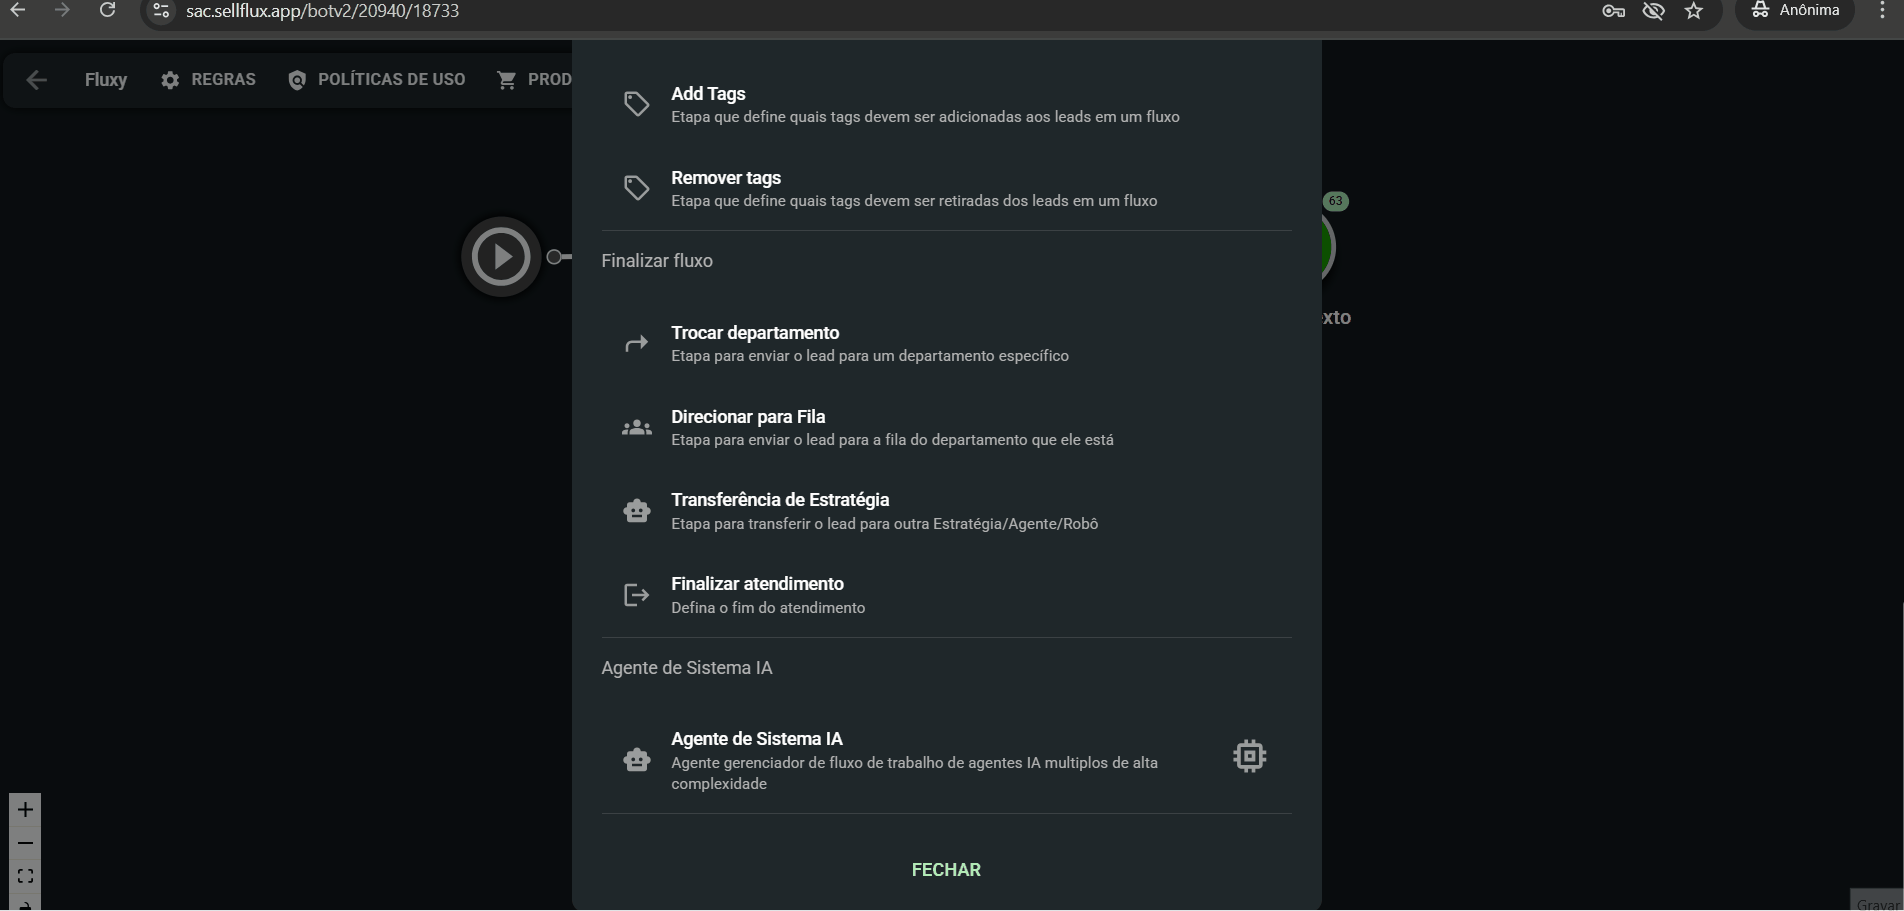This screenshot has width=1904, height=911.
Task: Click the Finalizar atendimento exit icon
Action: (636, 595)
